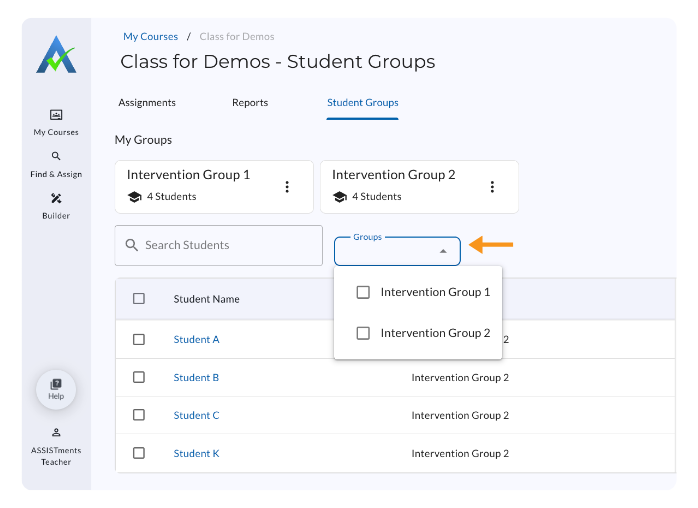The width and height of the screenshot is (698, 508).
Task: Toggle the select-all students checkbox
Action: (x=139, y=298)
